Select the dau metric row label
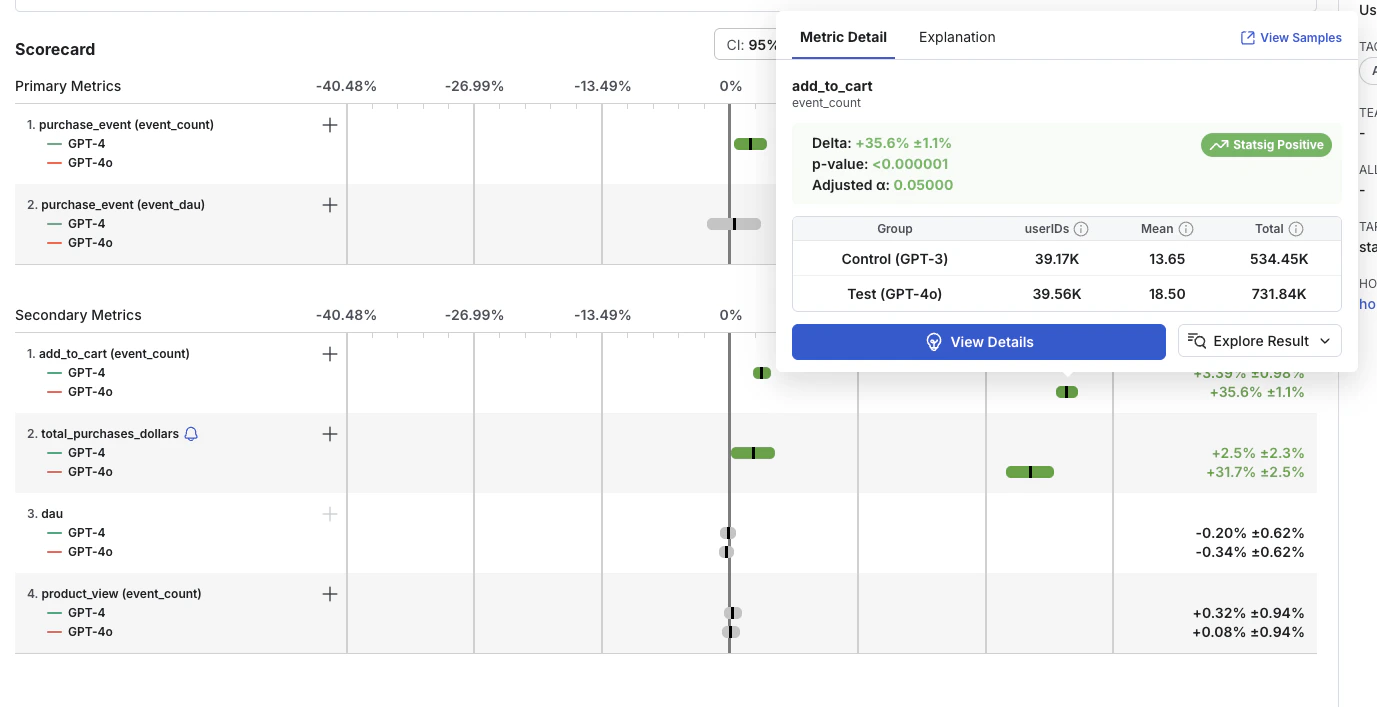The image size is (1377, 707). pos(52,514)
